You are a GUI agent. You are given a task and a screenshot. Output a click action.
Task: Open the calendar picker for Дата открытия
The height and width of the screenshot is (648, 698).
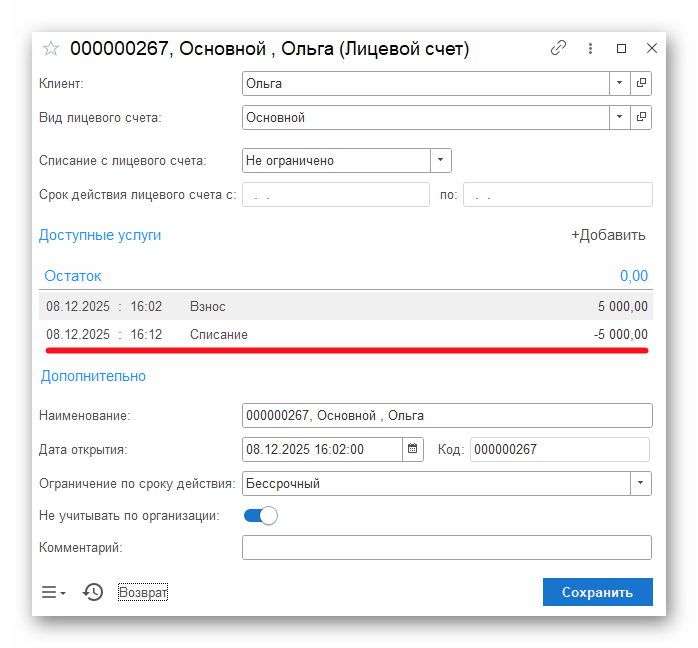pyautogui.click(x=413, y=449)
